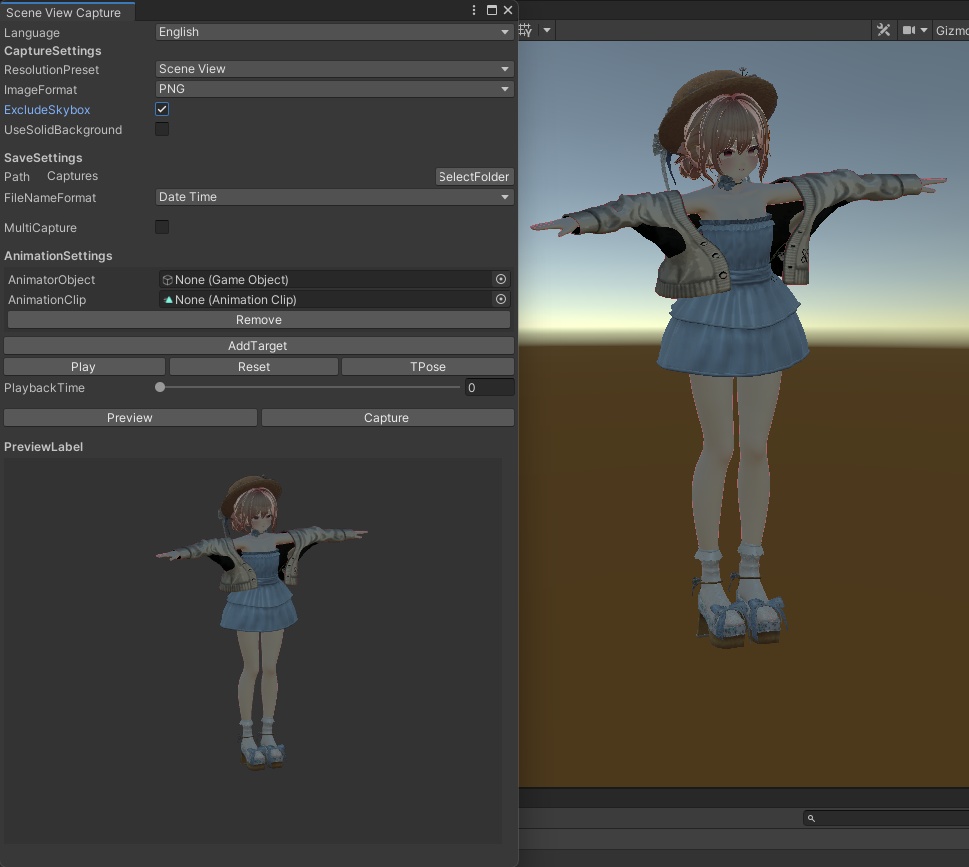The image size is (969, 867).
Task: Open the Language dropdown showing English
Action: tap(334, 31)
